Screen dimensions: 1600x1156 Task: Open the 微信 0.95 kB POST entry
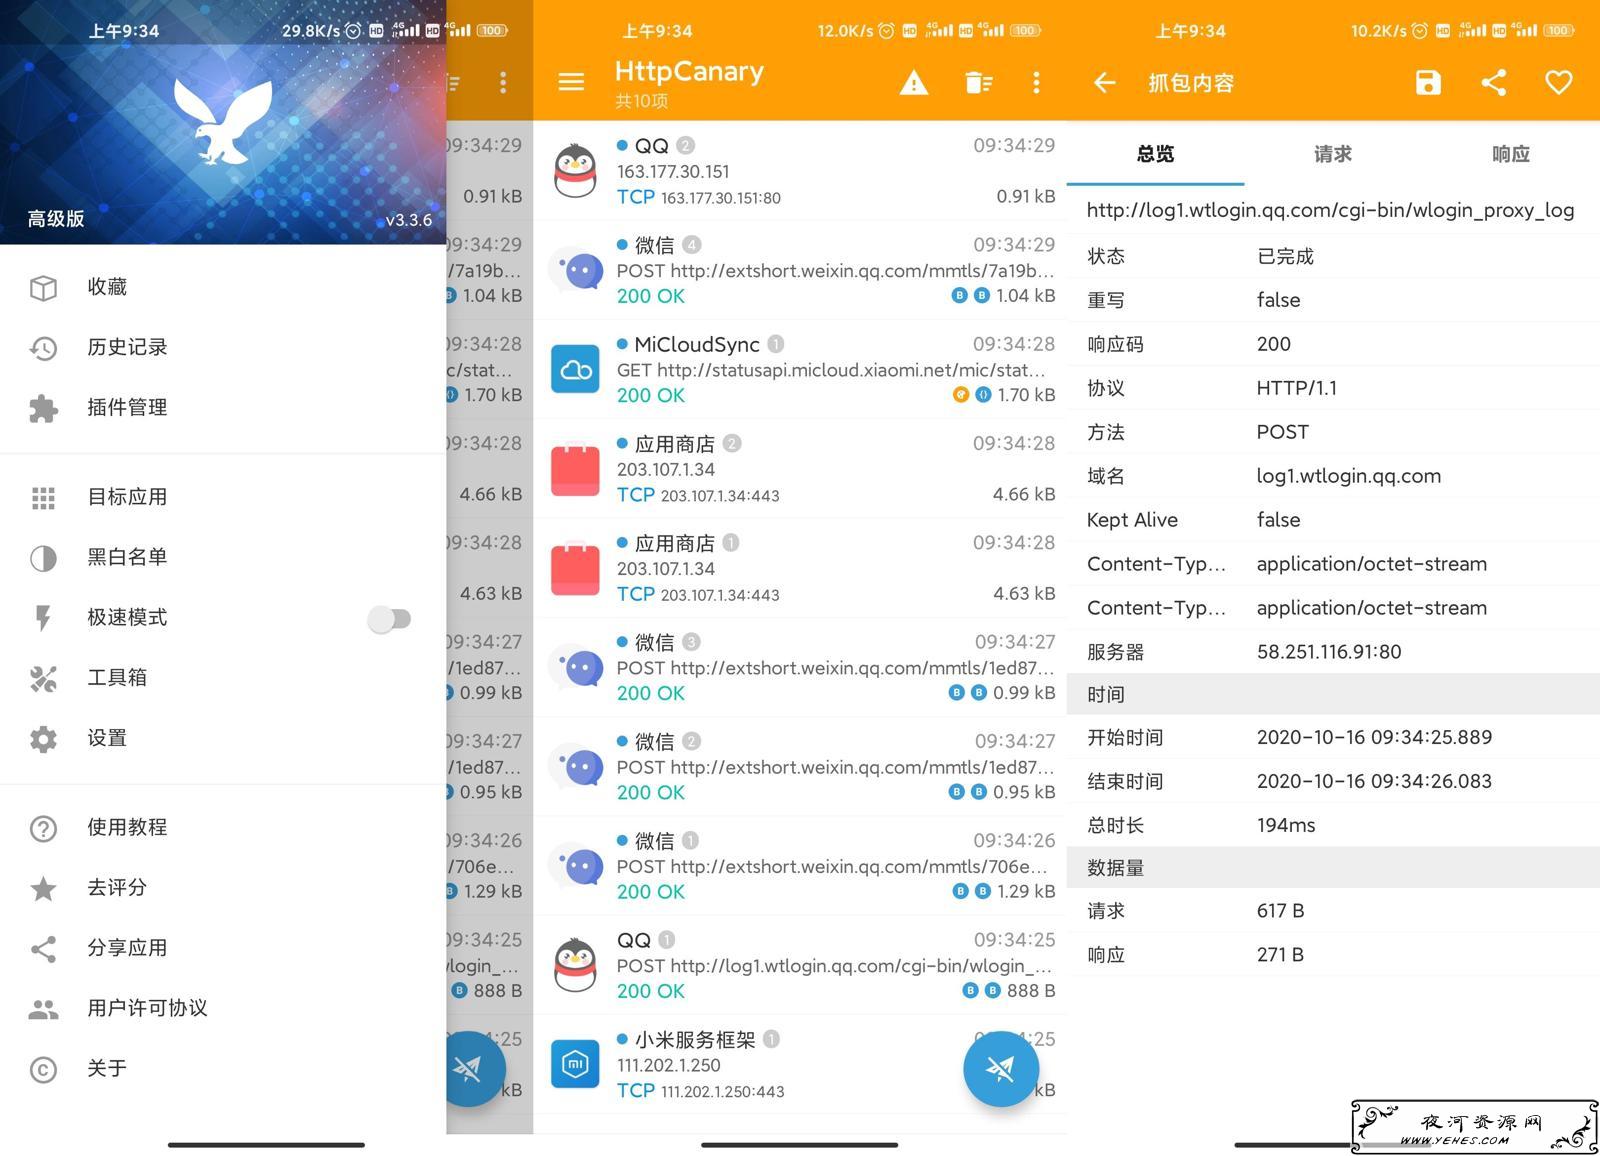tap(800, 766)
